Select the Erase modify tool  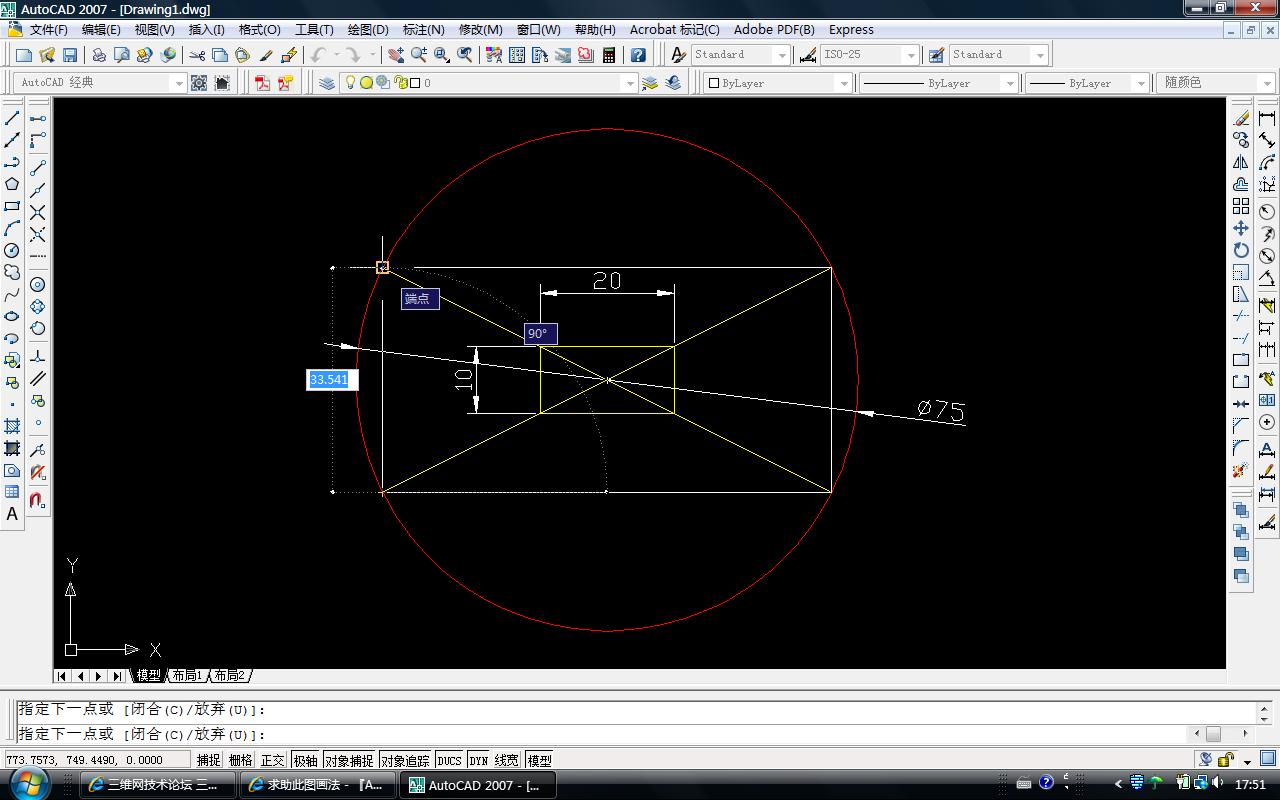1241,118
